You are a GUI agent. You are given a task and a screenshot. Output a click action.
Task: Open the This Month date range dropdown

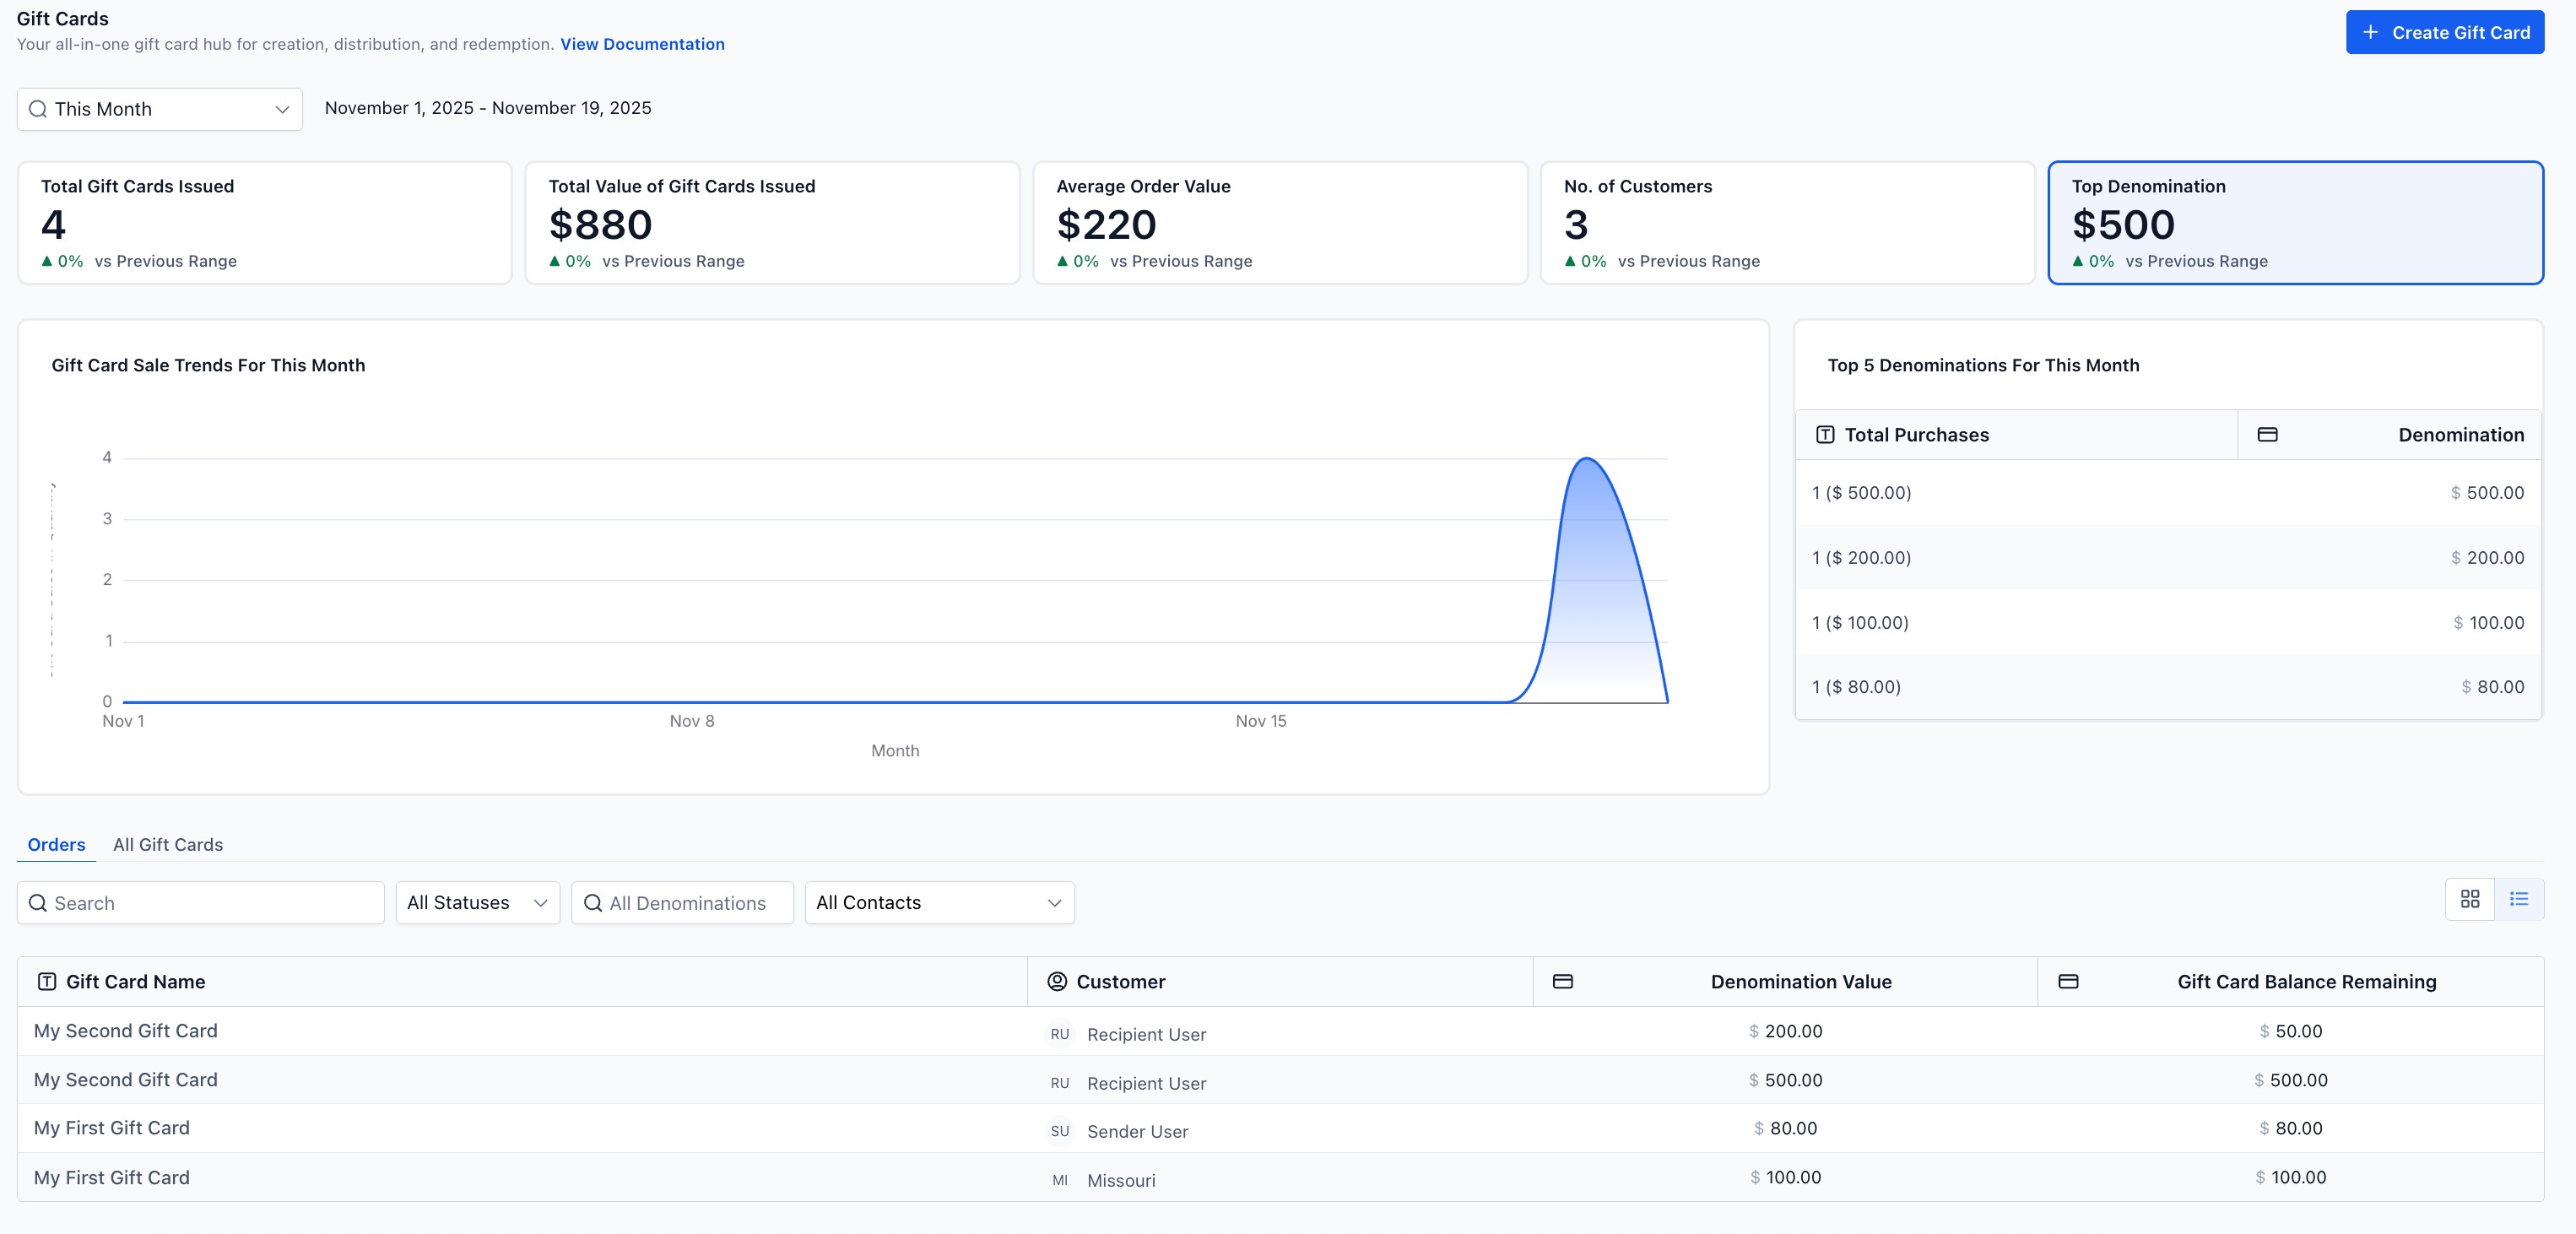click(160, 109)
